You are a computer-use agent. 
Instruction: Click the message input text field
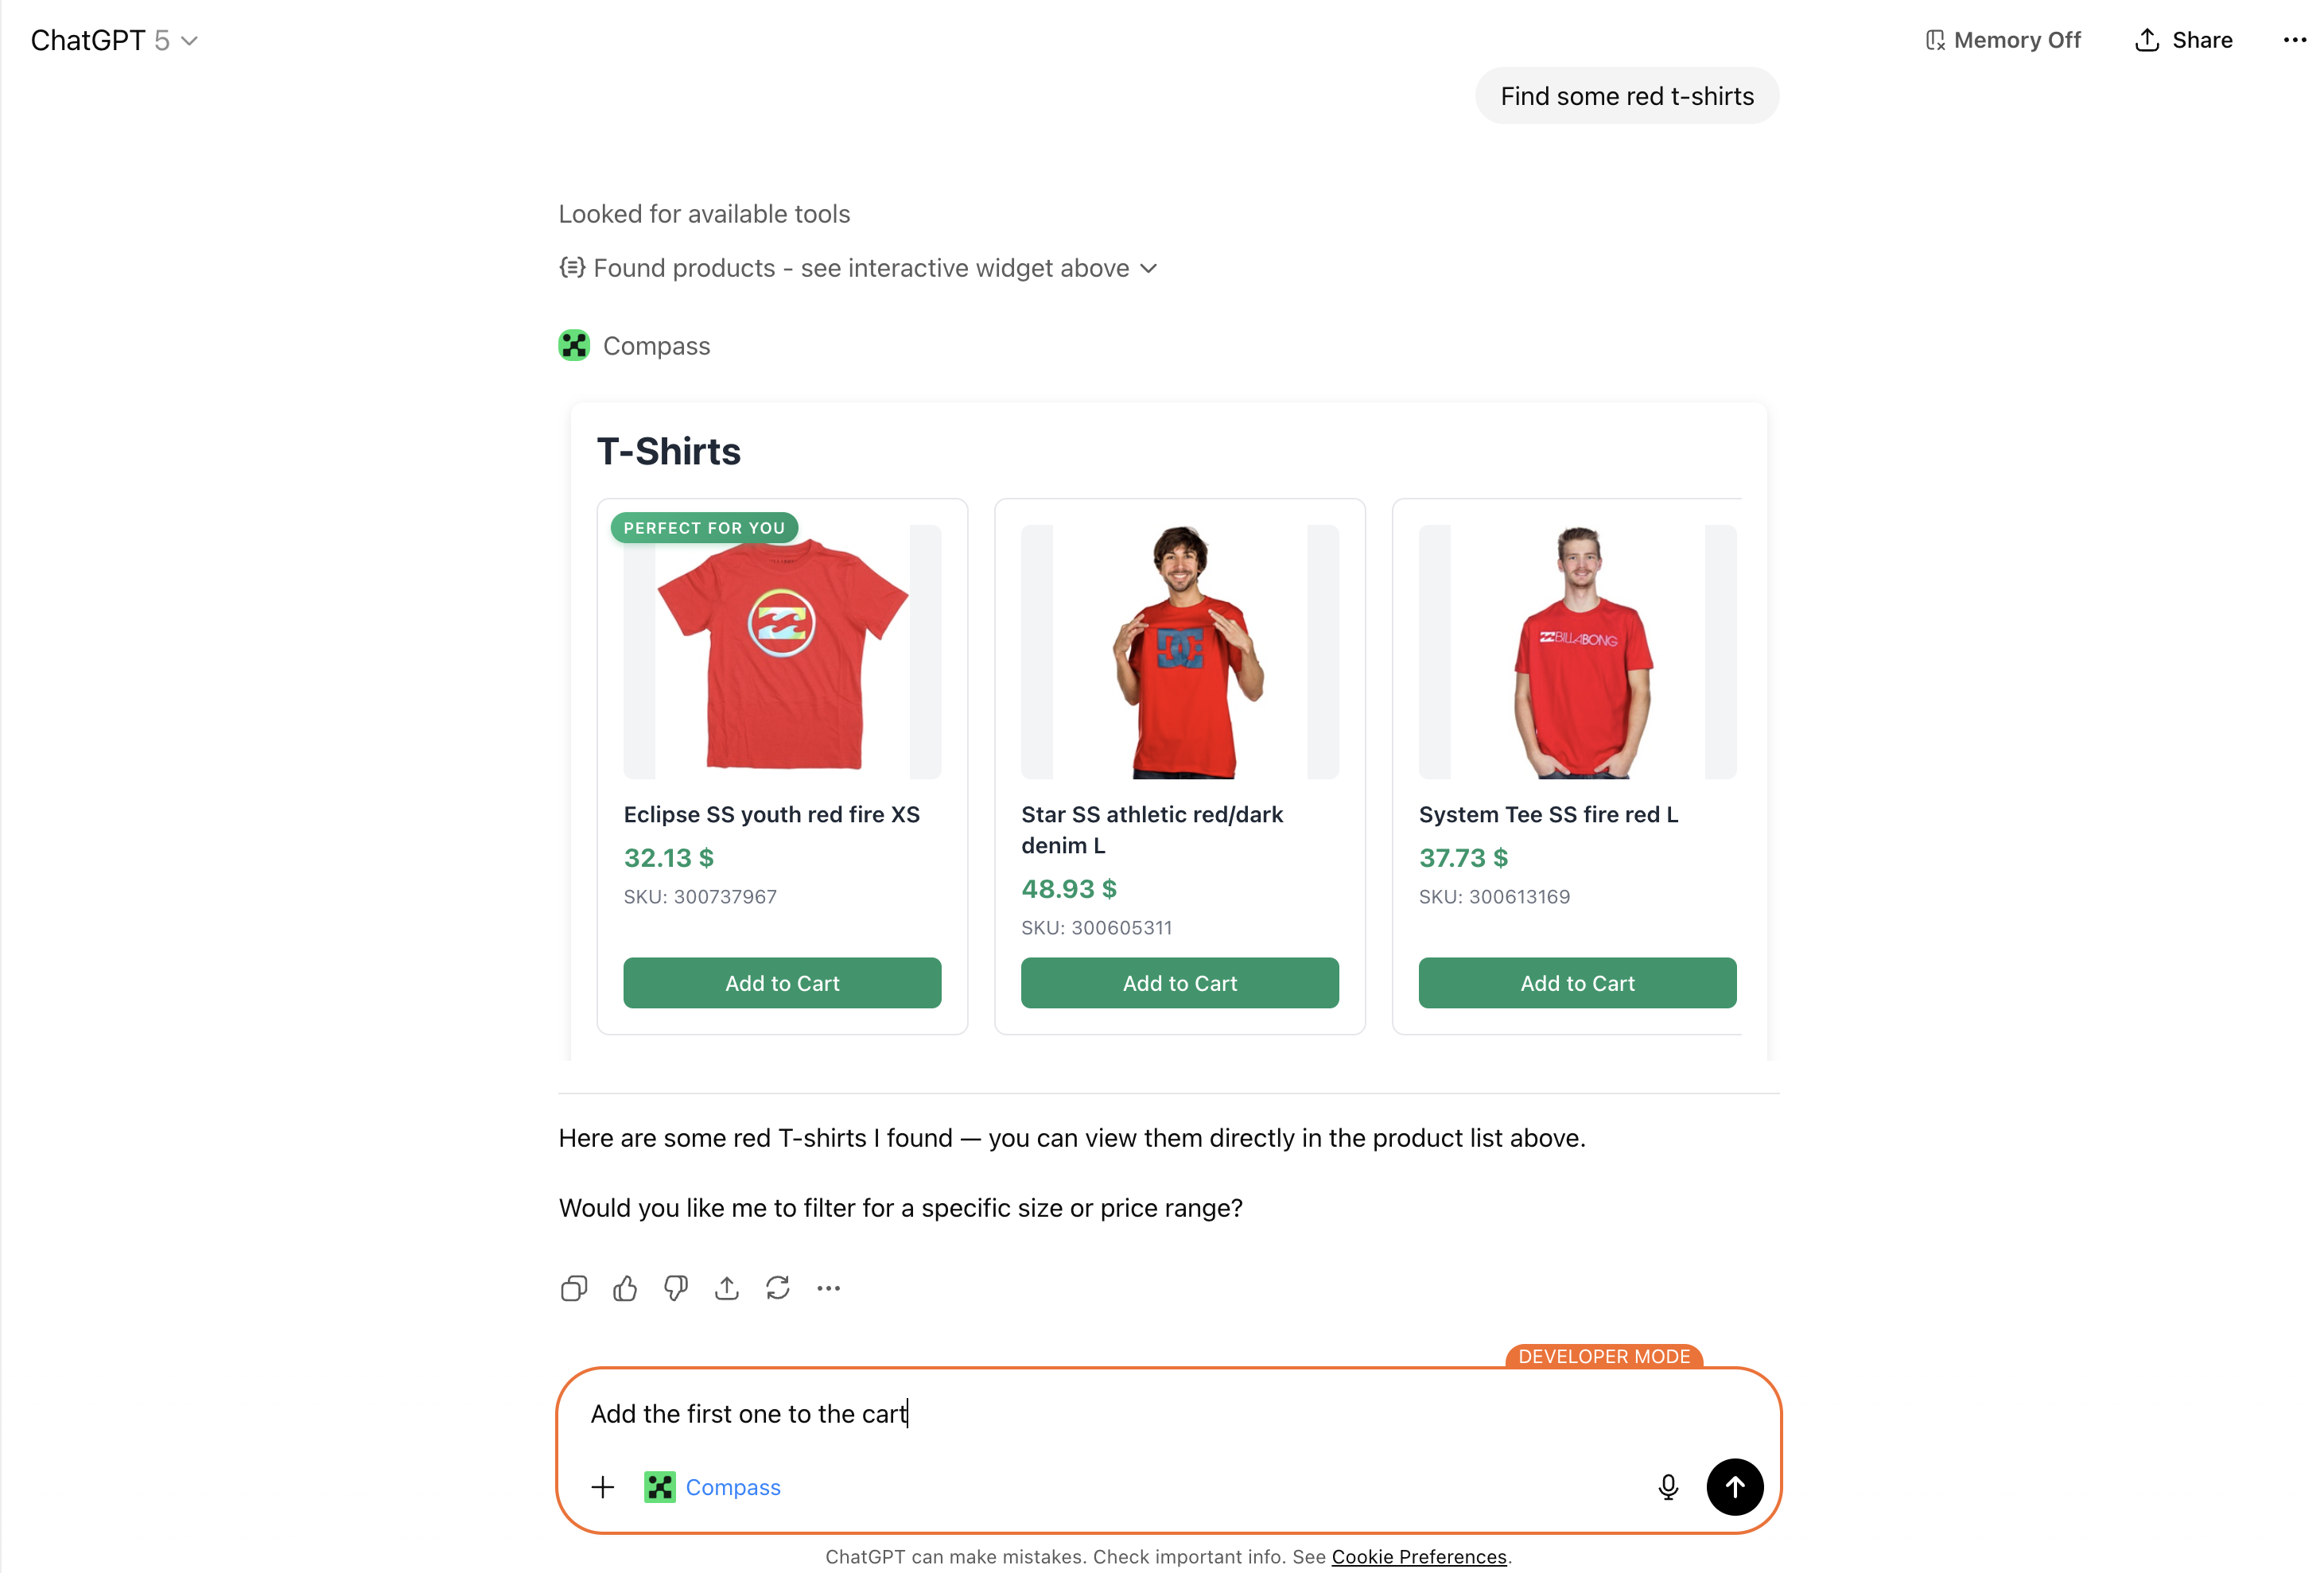point(1100,1413)
